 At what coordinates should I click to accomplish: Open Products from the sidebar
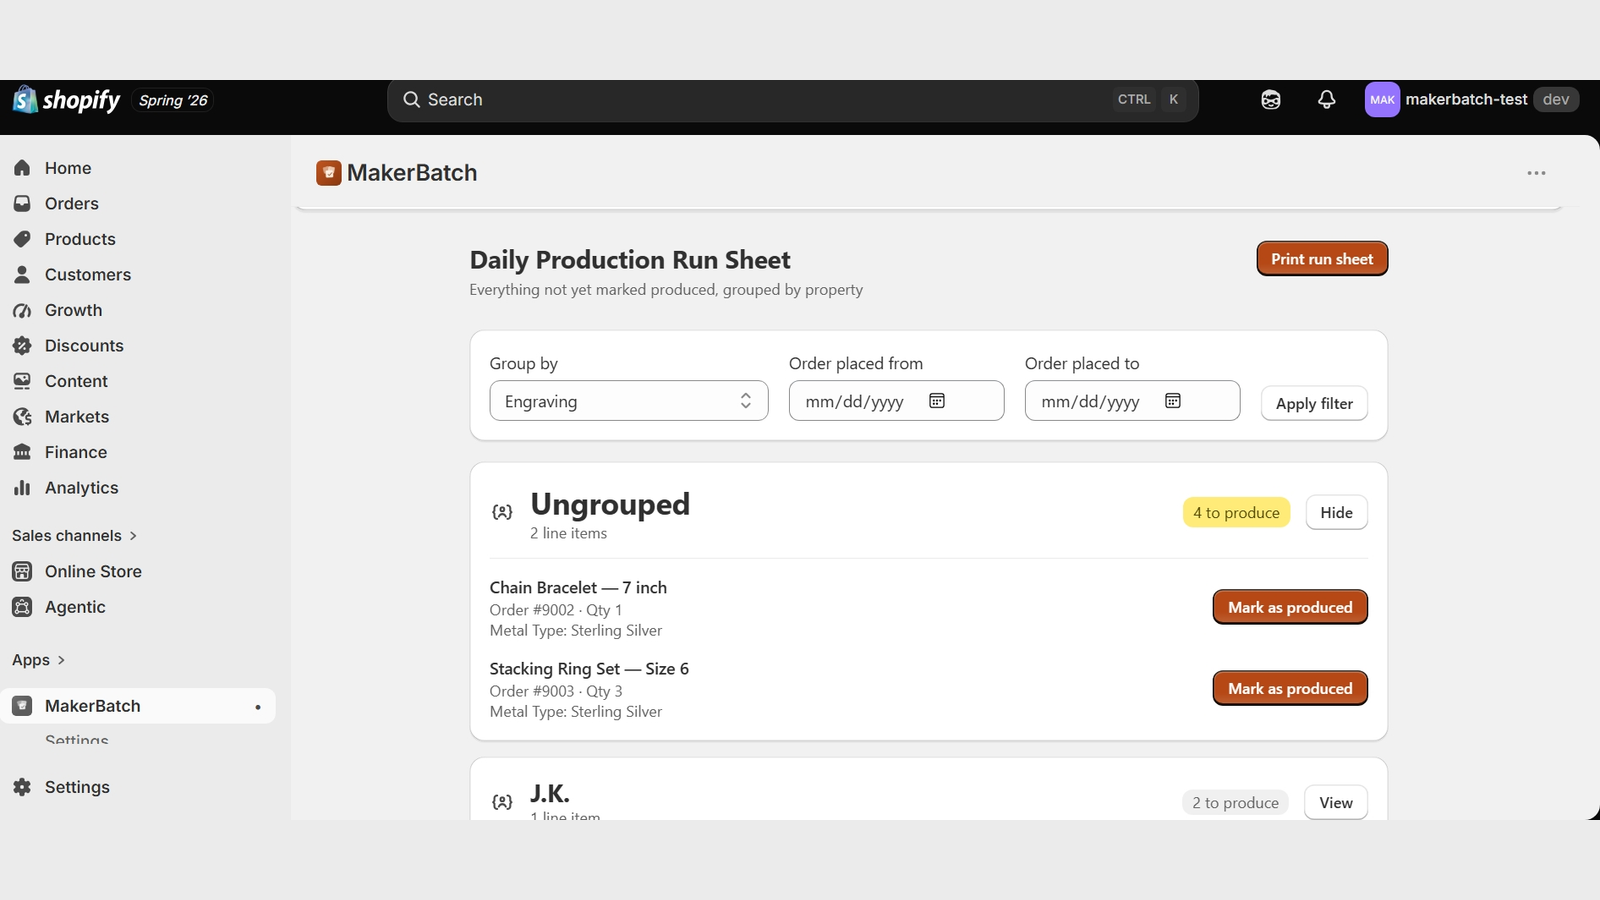coord(80,239)
